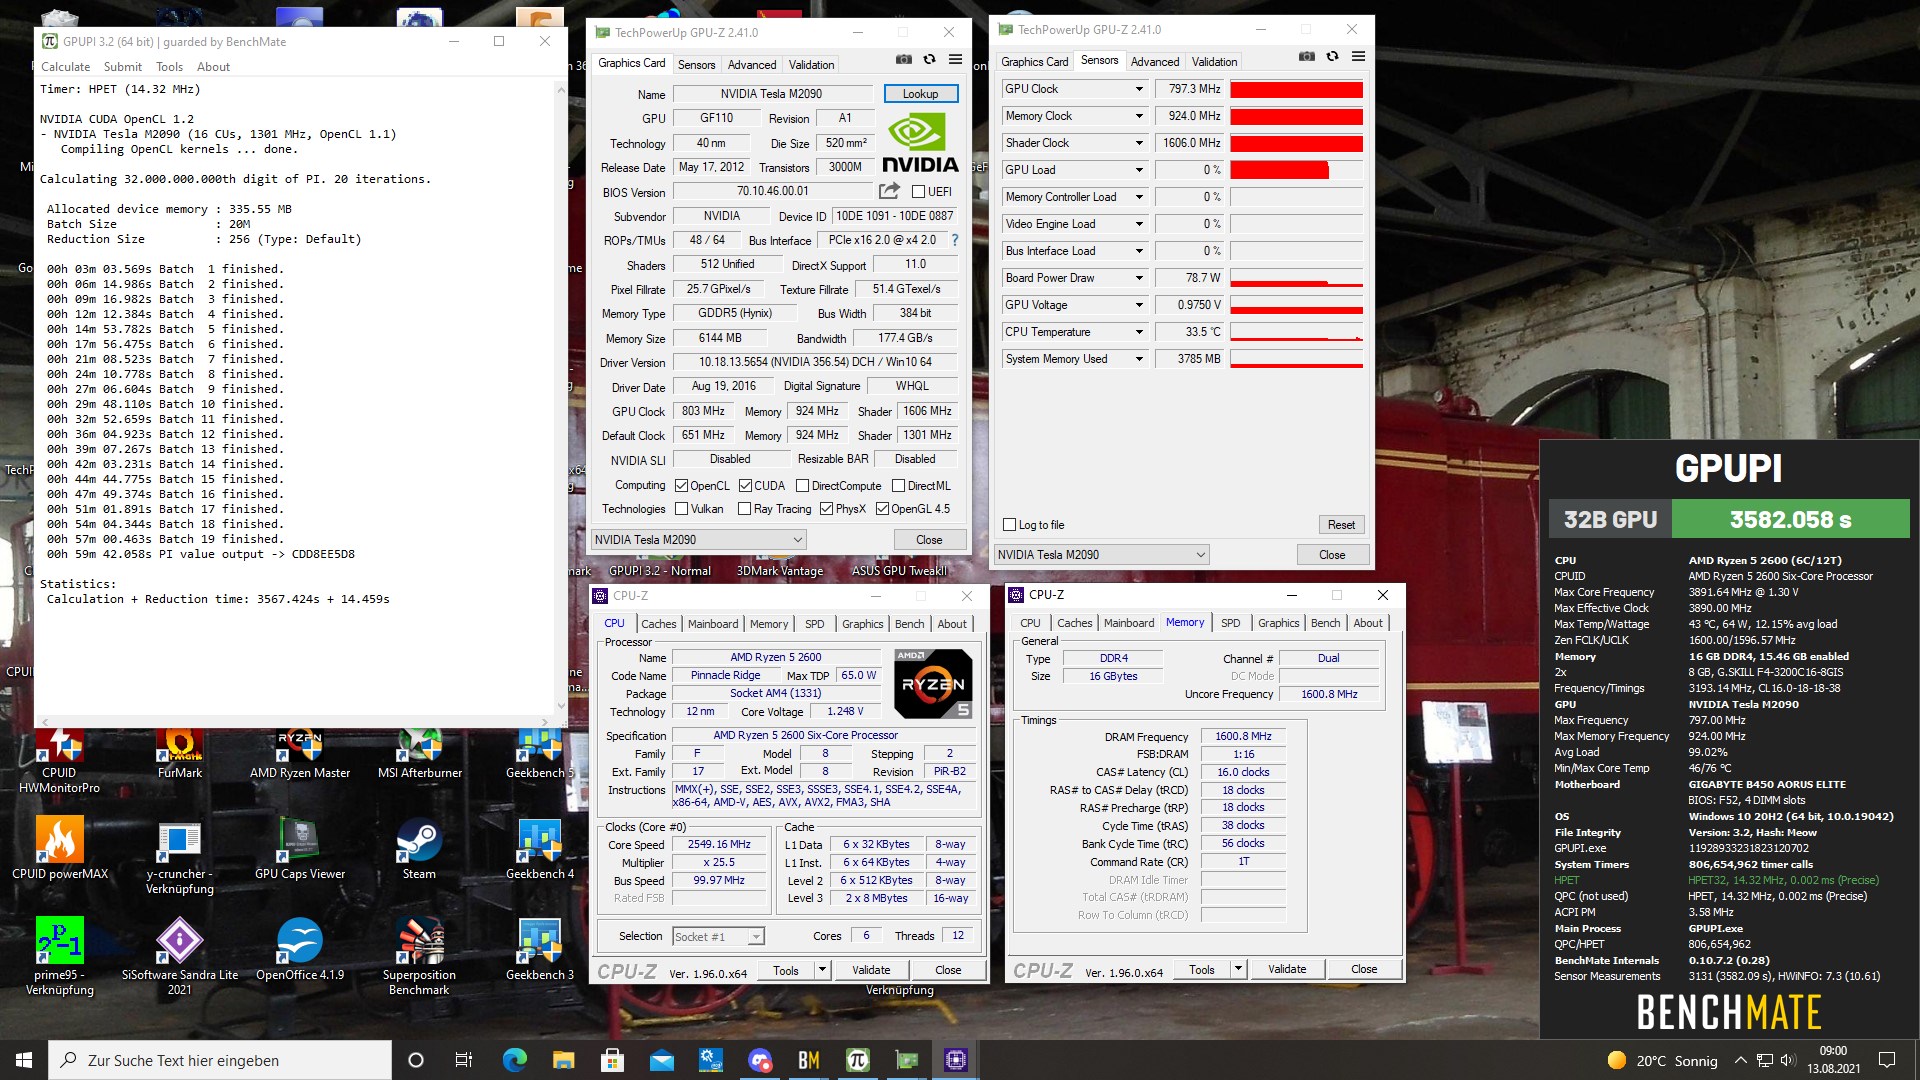
Task: Open Geekbench 3 desktop icon
Action: [x=540, y=948]
